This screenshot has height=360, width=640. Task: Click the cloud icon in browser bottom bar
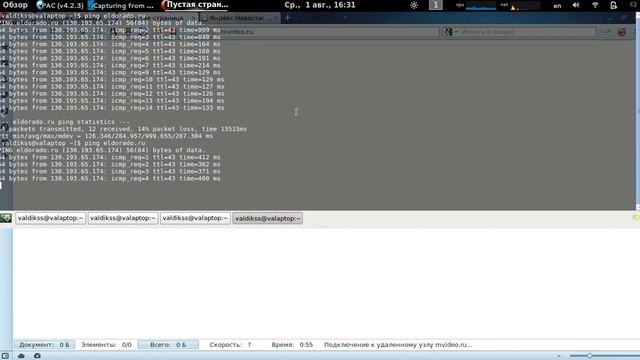pos(21,356)
